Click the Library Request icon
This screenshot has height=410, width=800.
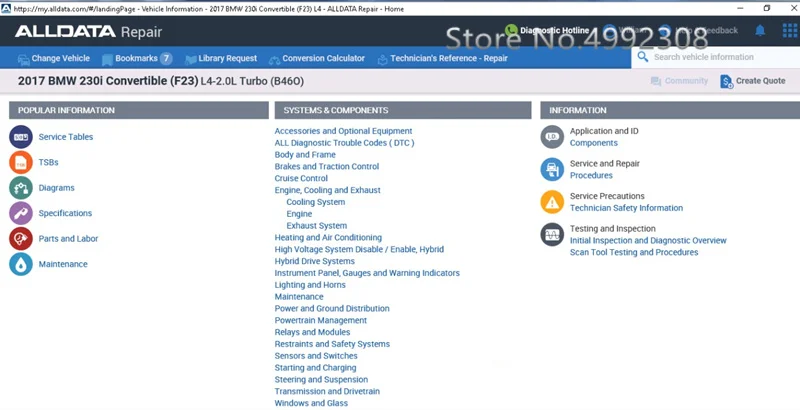(191, 60)
